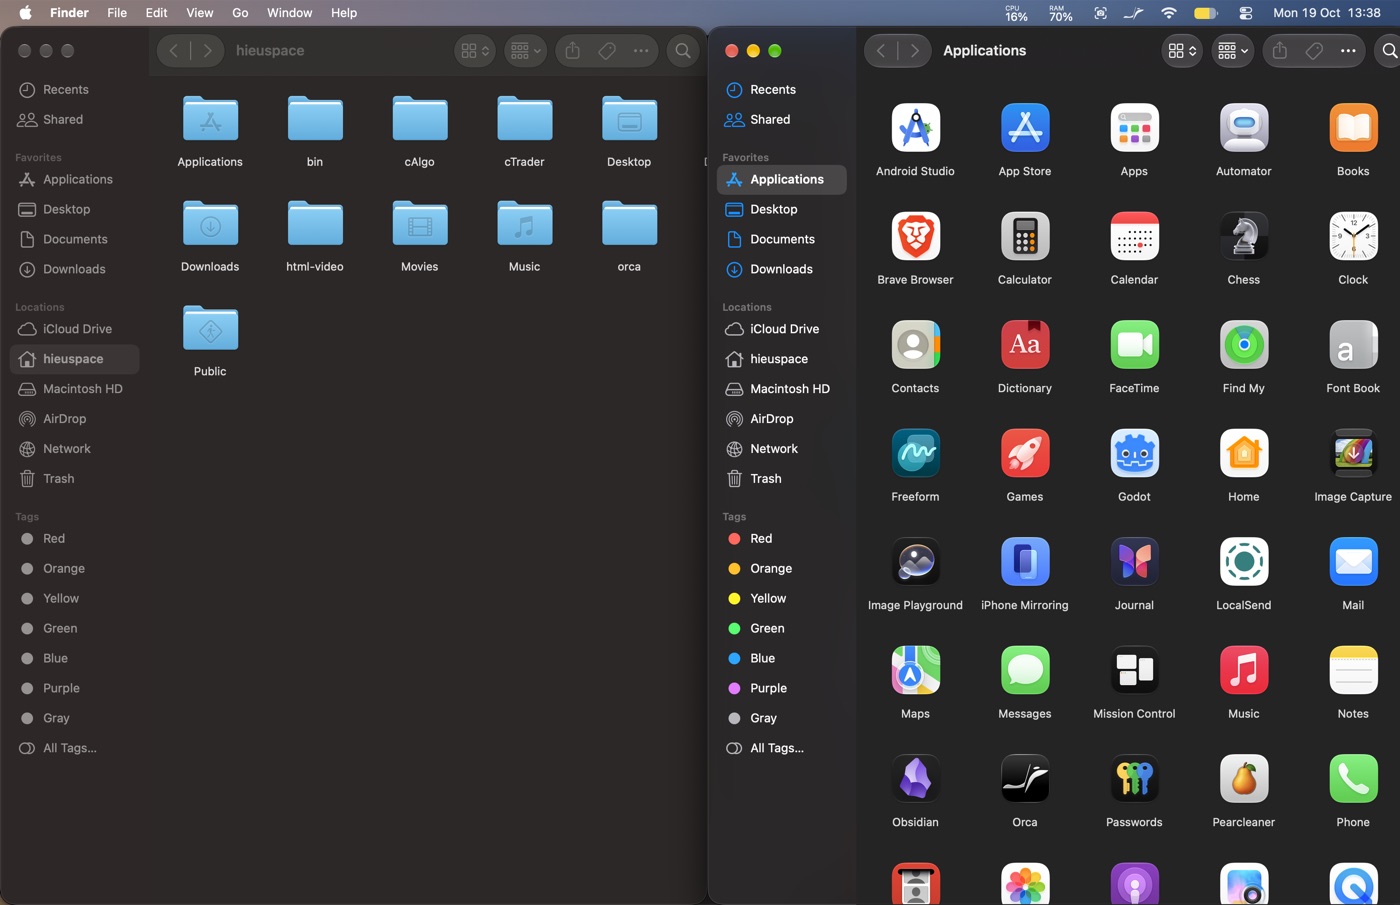Open the Apple menu
This screenshot has width=1400, height=905.
[x=25, y=13]
